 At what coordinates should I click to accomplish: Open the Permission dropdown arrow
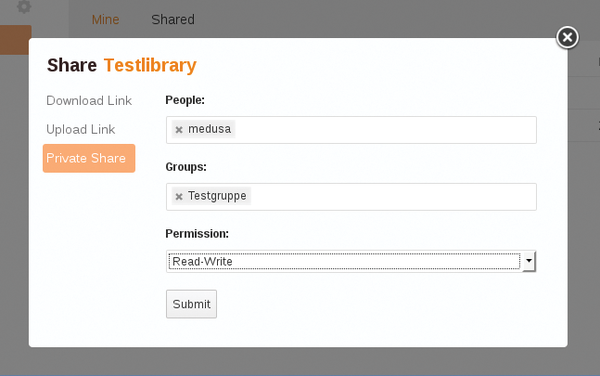coord(529,261)
